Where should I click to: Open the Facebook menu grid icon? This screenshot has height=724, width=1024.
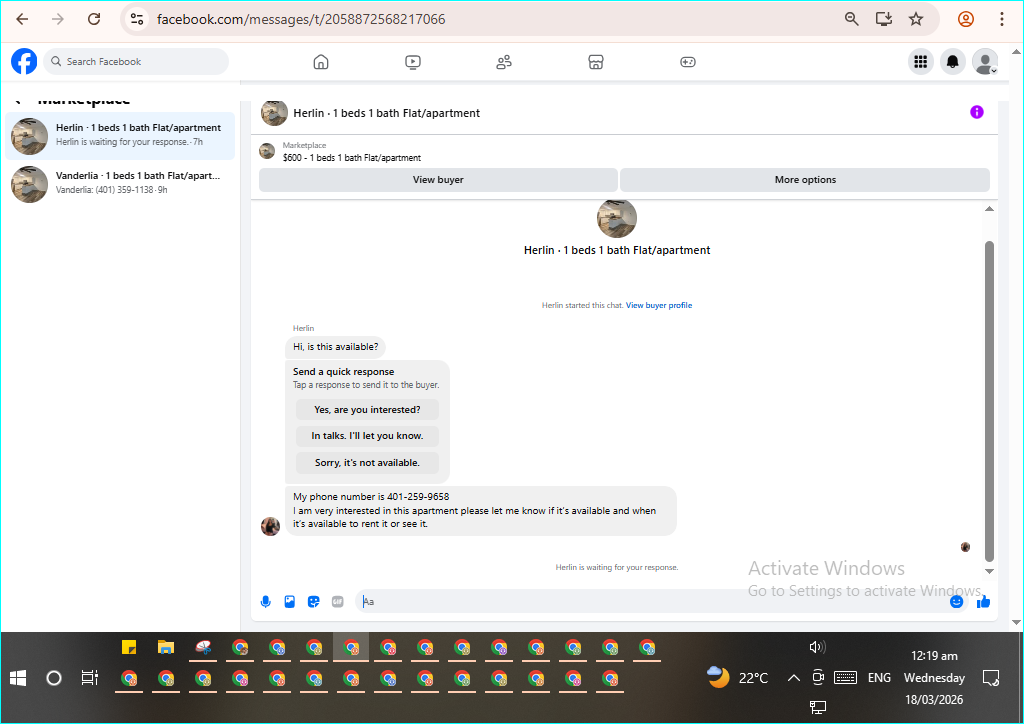[921, 61]
